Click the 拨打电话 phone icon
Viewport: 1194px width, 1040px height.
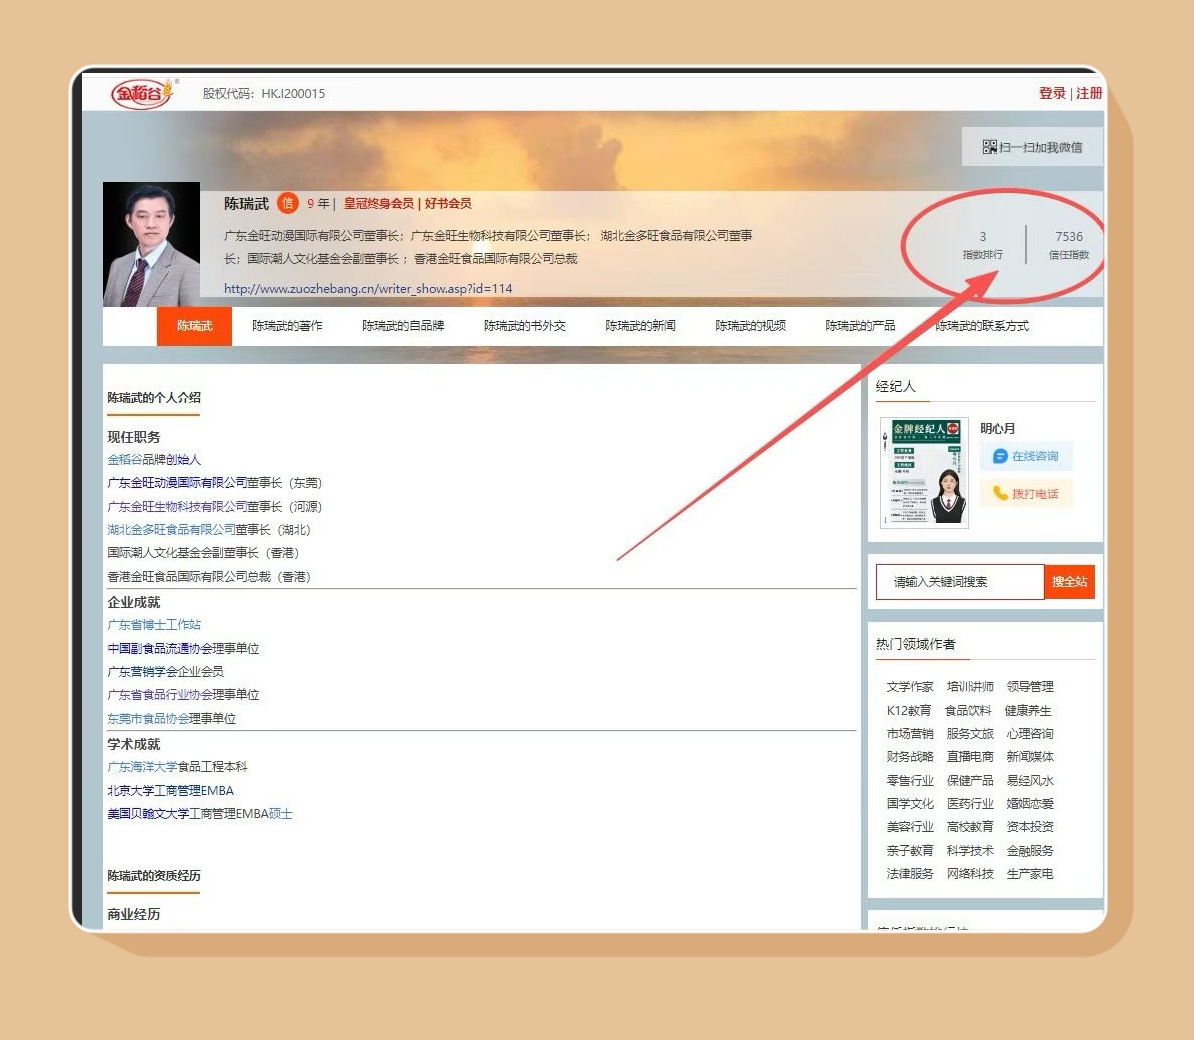tap(999, 493)
